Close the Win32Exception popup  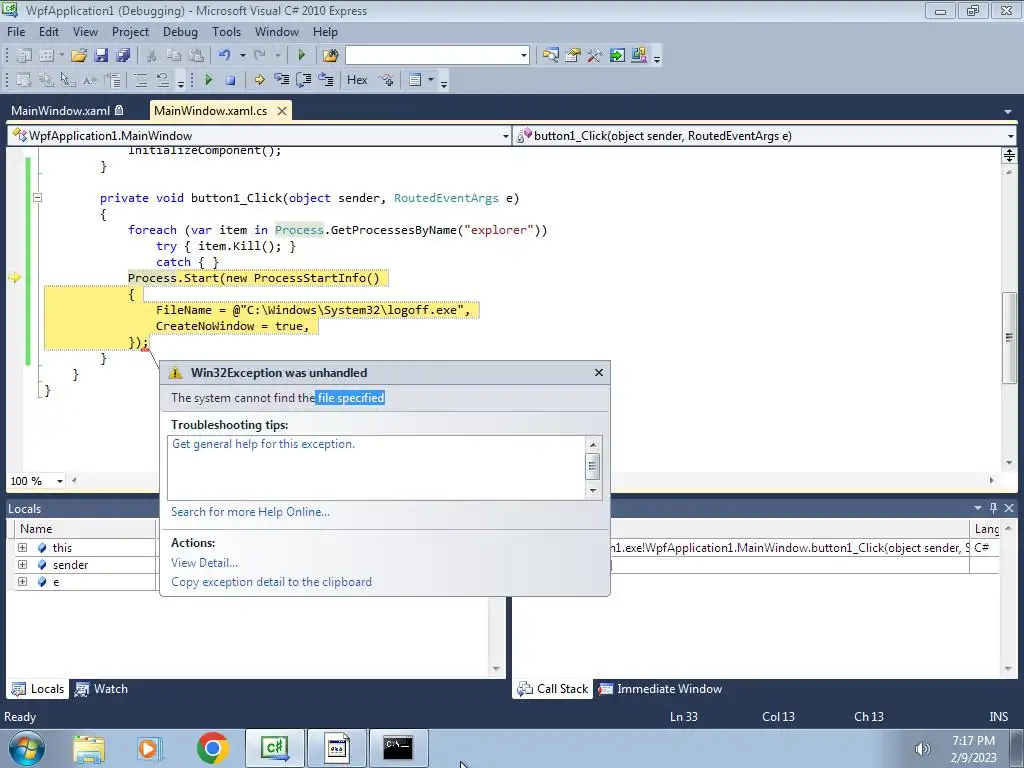tap(599, 372)
